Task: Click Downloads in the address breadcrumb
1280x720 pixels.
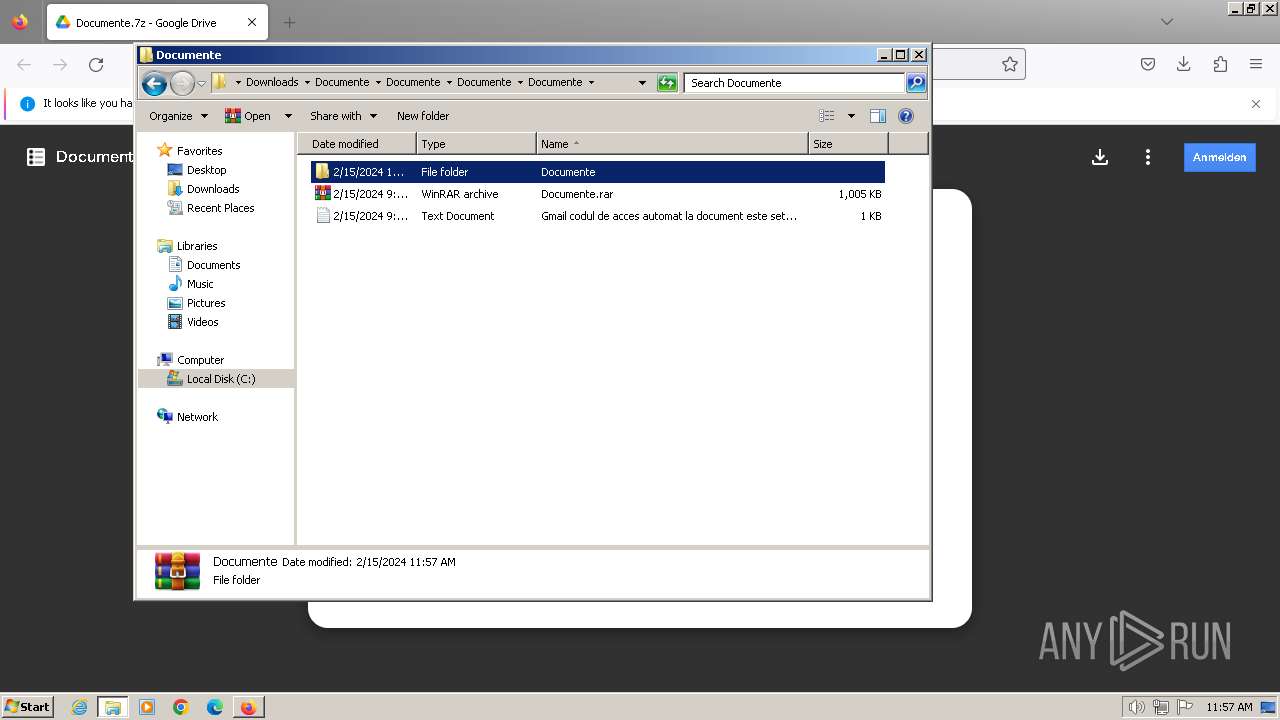Action: [x=272, y=83]
